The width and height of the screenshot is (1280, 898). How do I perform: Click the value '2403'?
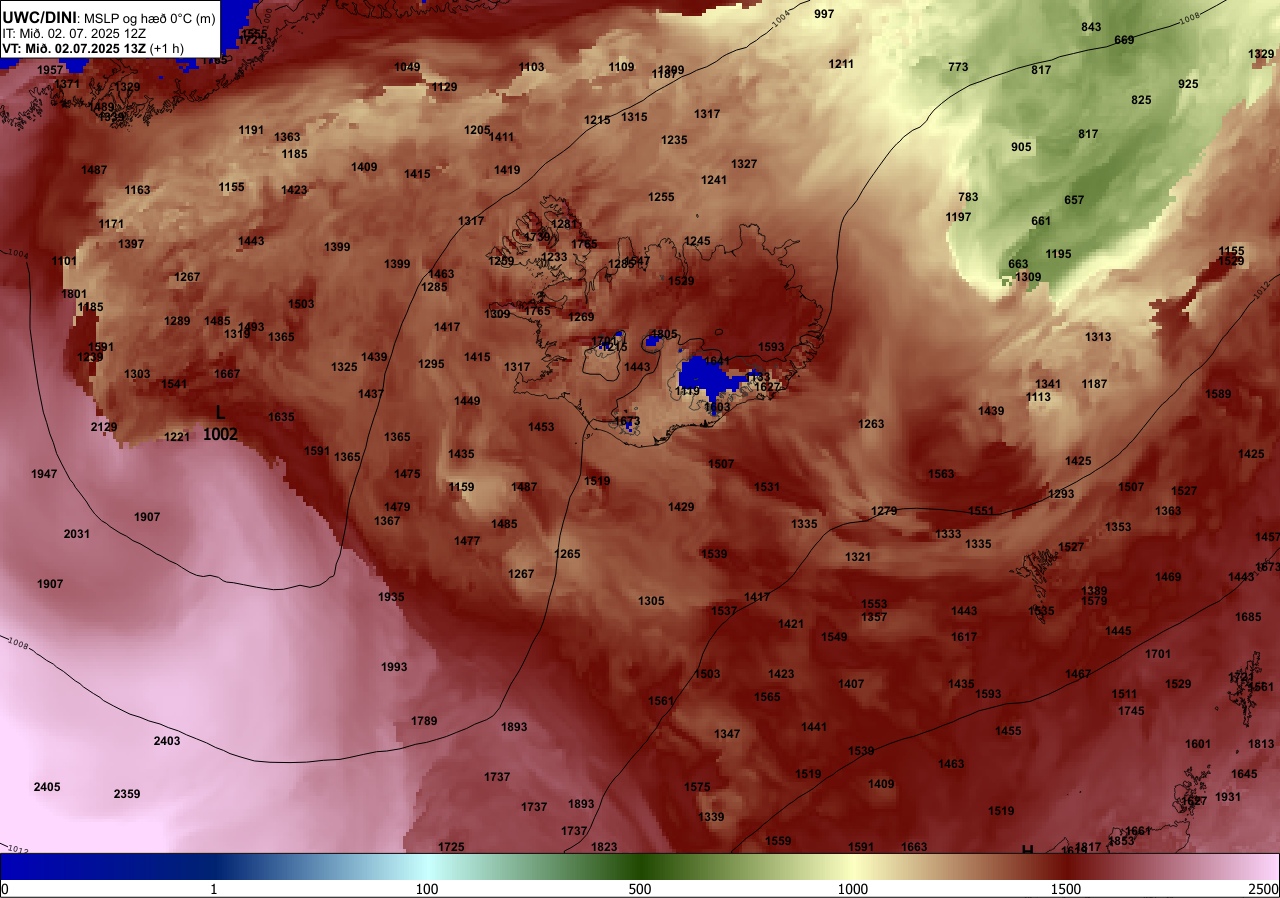[x=167, y=741]
